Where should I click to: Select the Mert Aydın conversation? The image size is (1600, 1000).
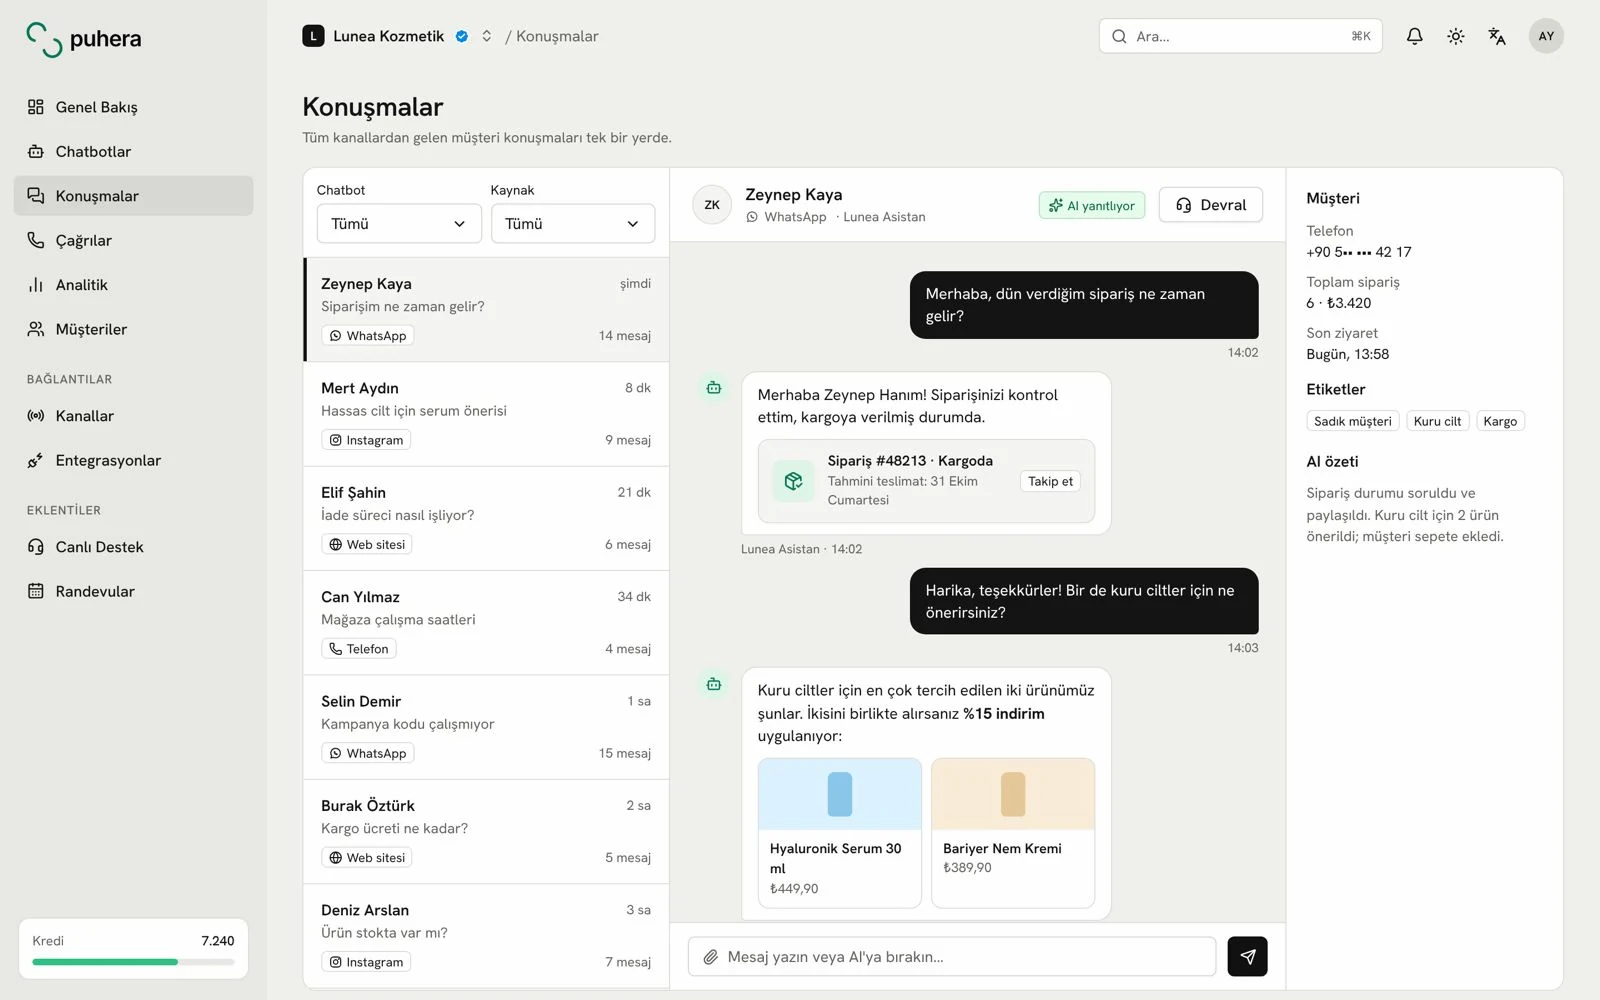(x=486, y=414)
